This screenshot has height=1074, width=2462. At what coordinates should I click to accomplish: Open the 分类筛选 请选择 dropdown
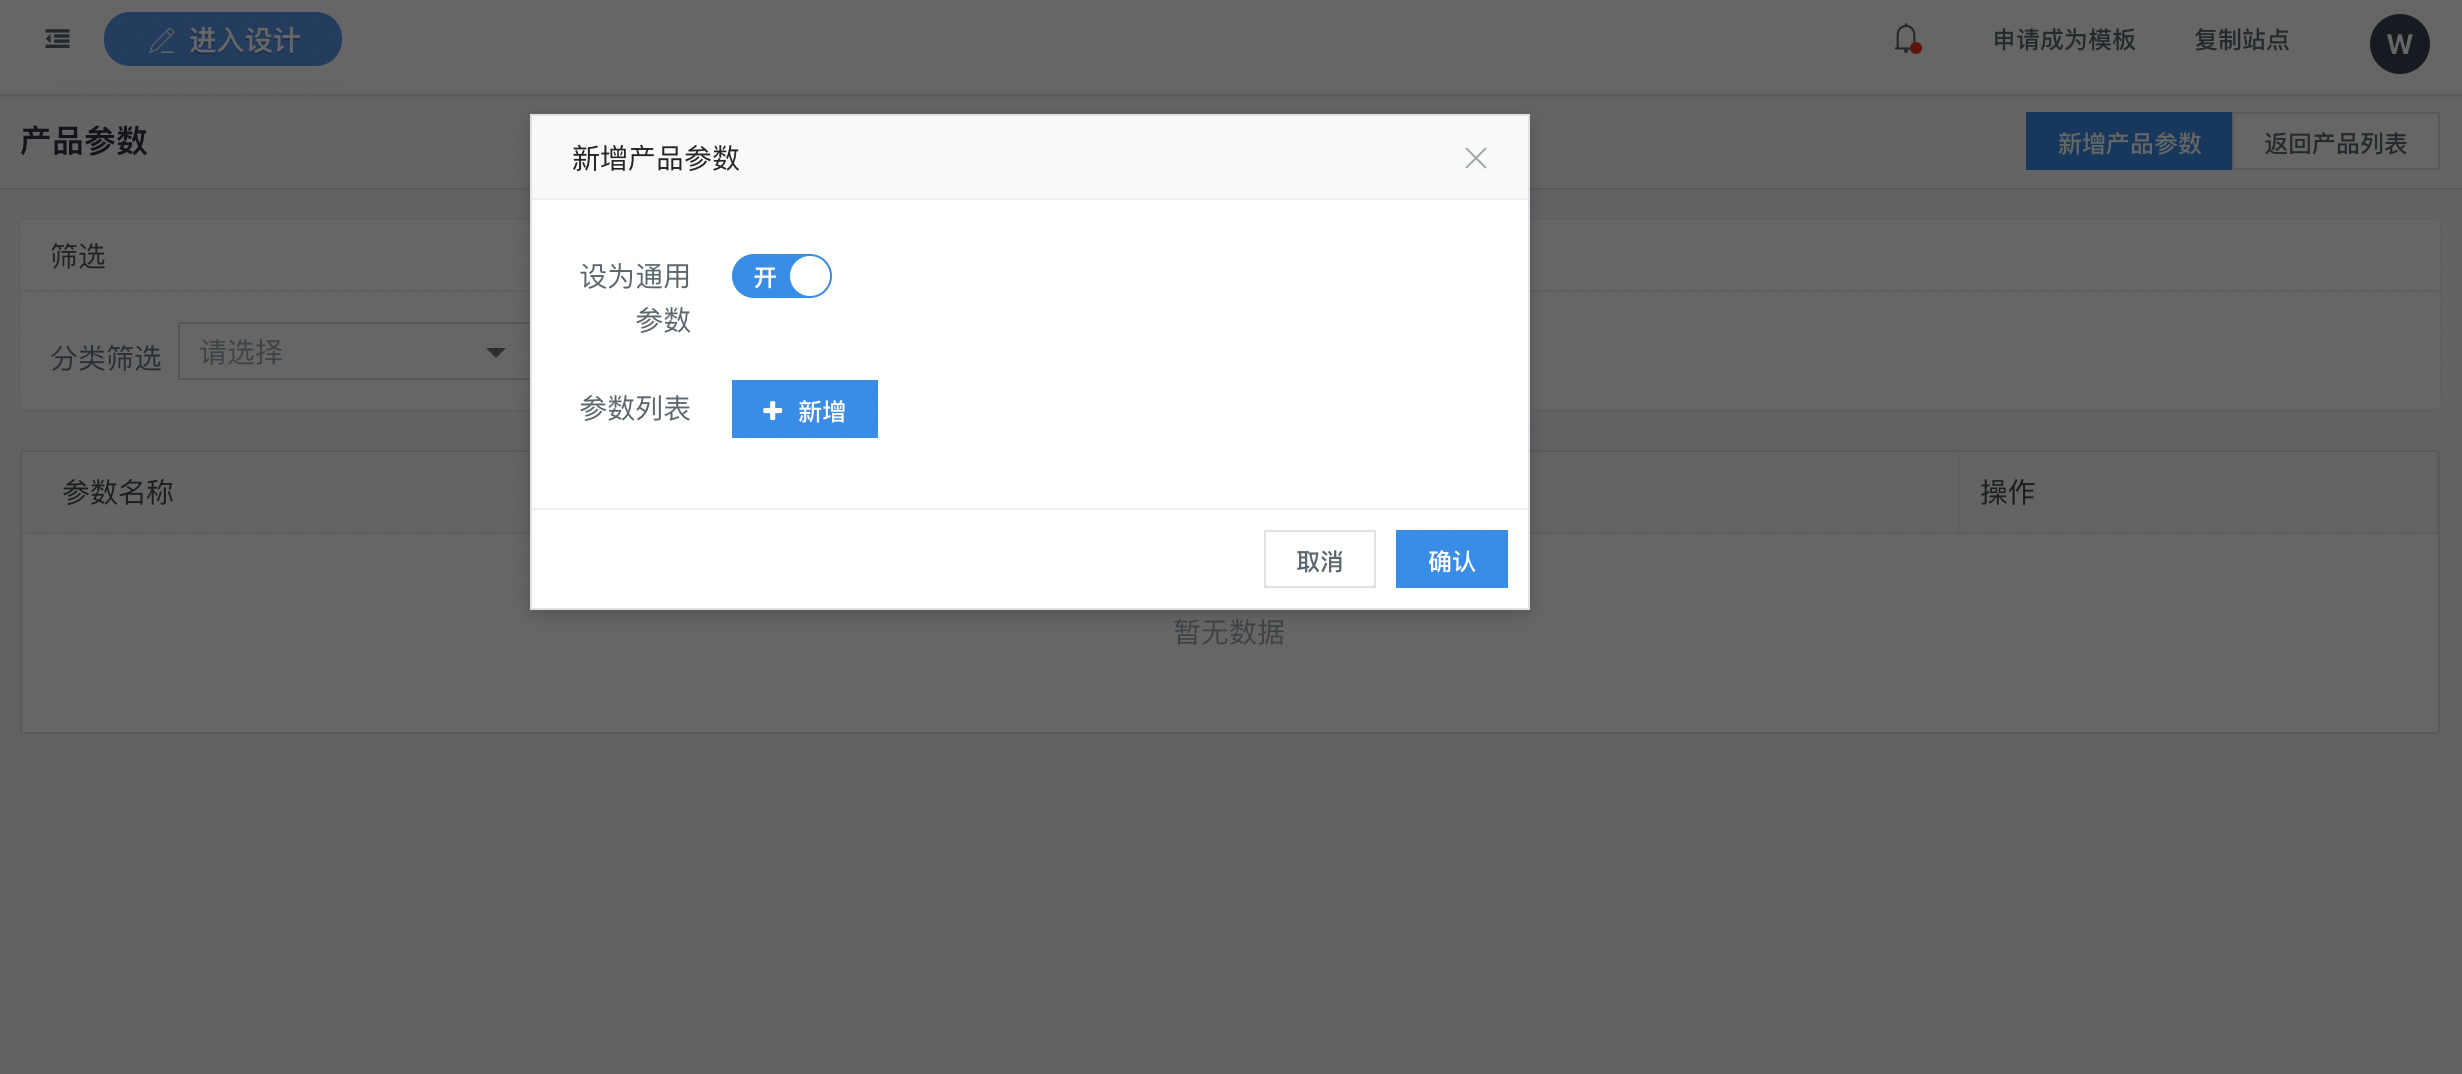tap(355, 351)
